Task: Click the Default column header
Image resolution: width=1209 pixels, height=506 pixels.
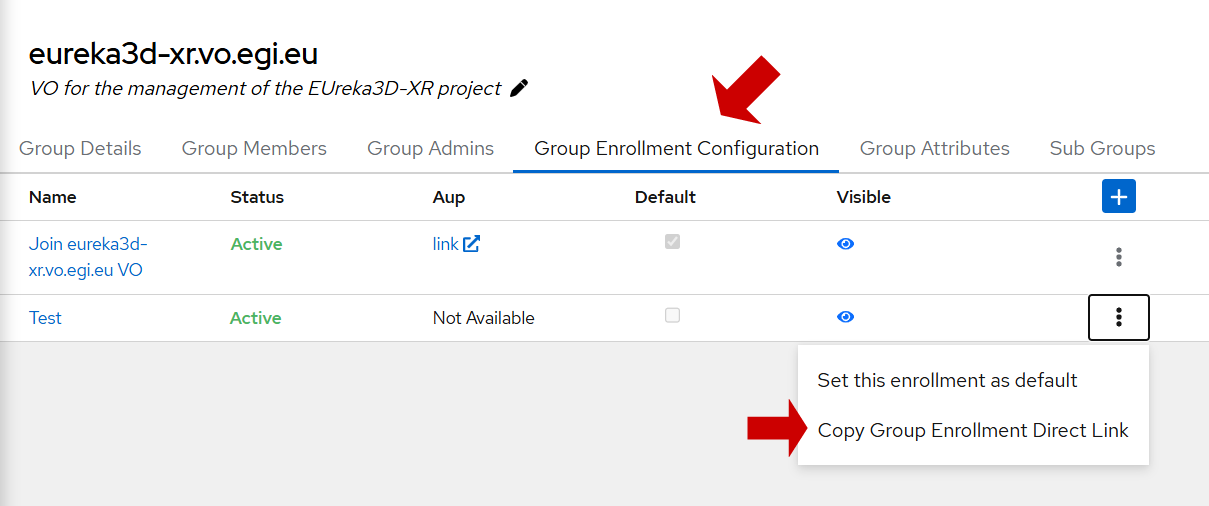Action: [x=665, y=197]
